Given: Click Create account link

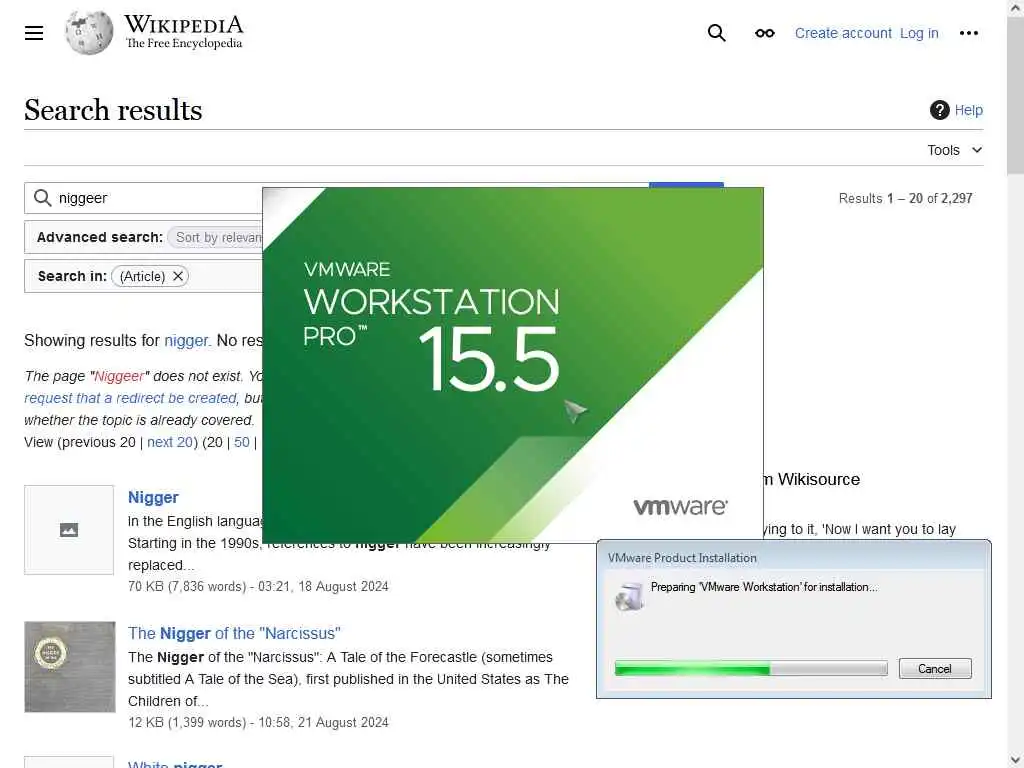Looking at the screenshot, I should coord(842,33).
